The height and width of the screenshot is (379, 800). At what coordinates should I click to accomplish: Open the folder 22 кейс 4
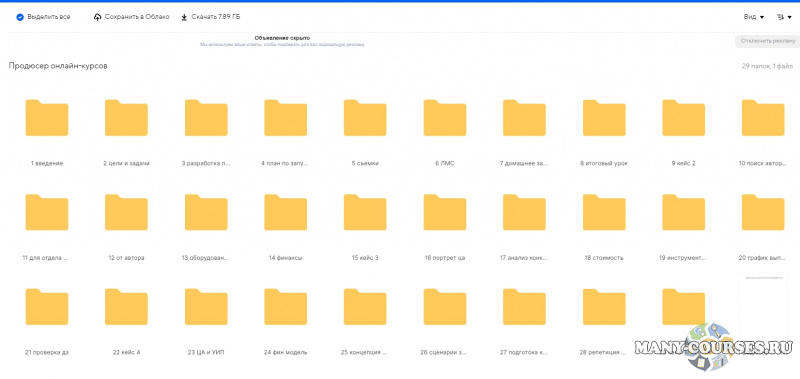pyautogui.click(x=126, y=307)
